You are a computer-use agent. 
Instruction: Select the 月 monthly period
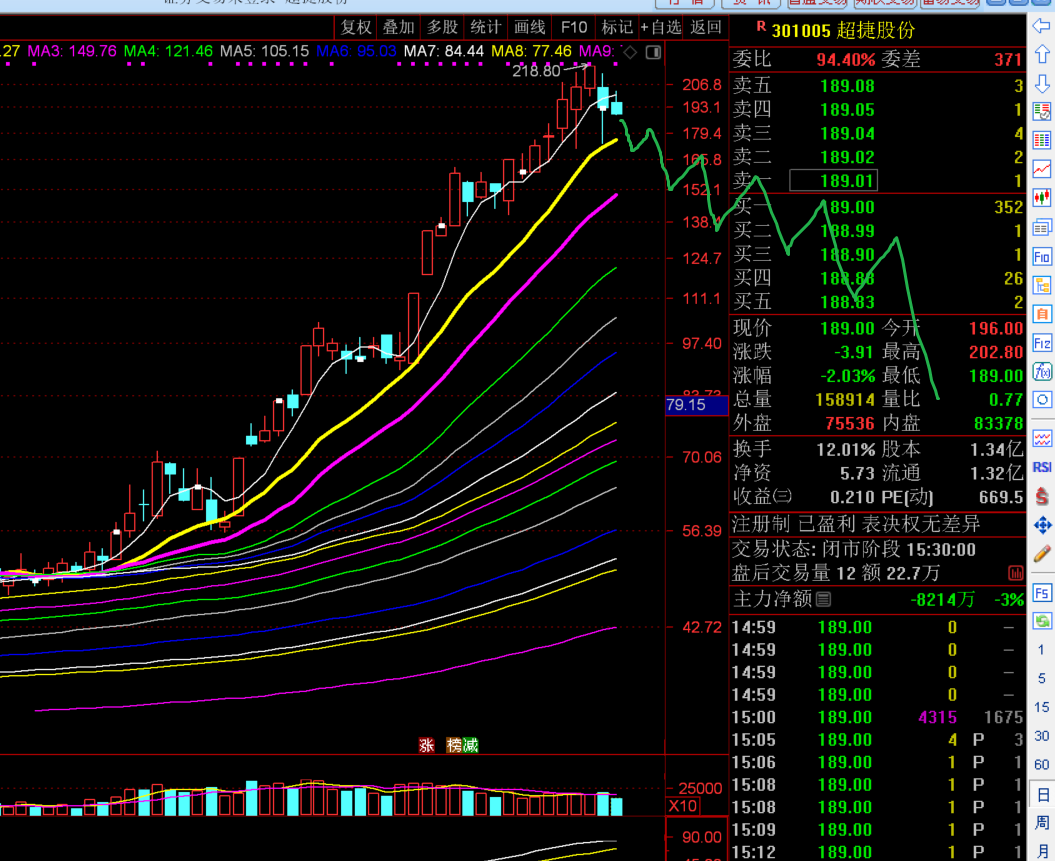tap(1041, 851)
